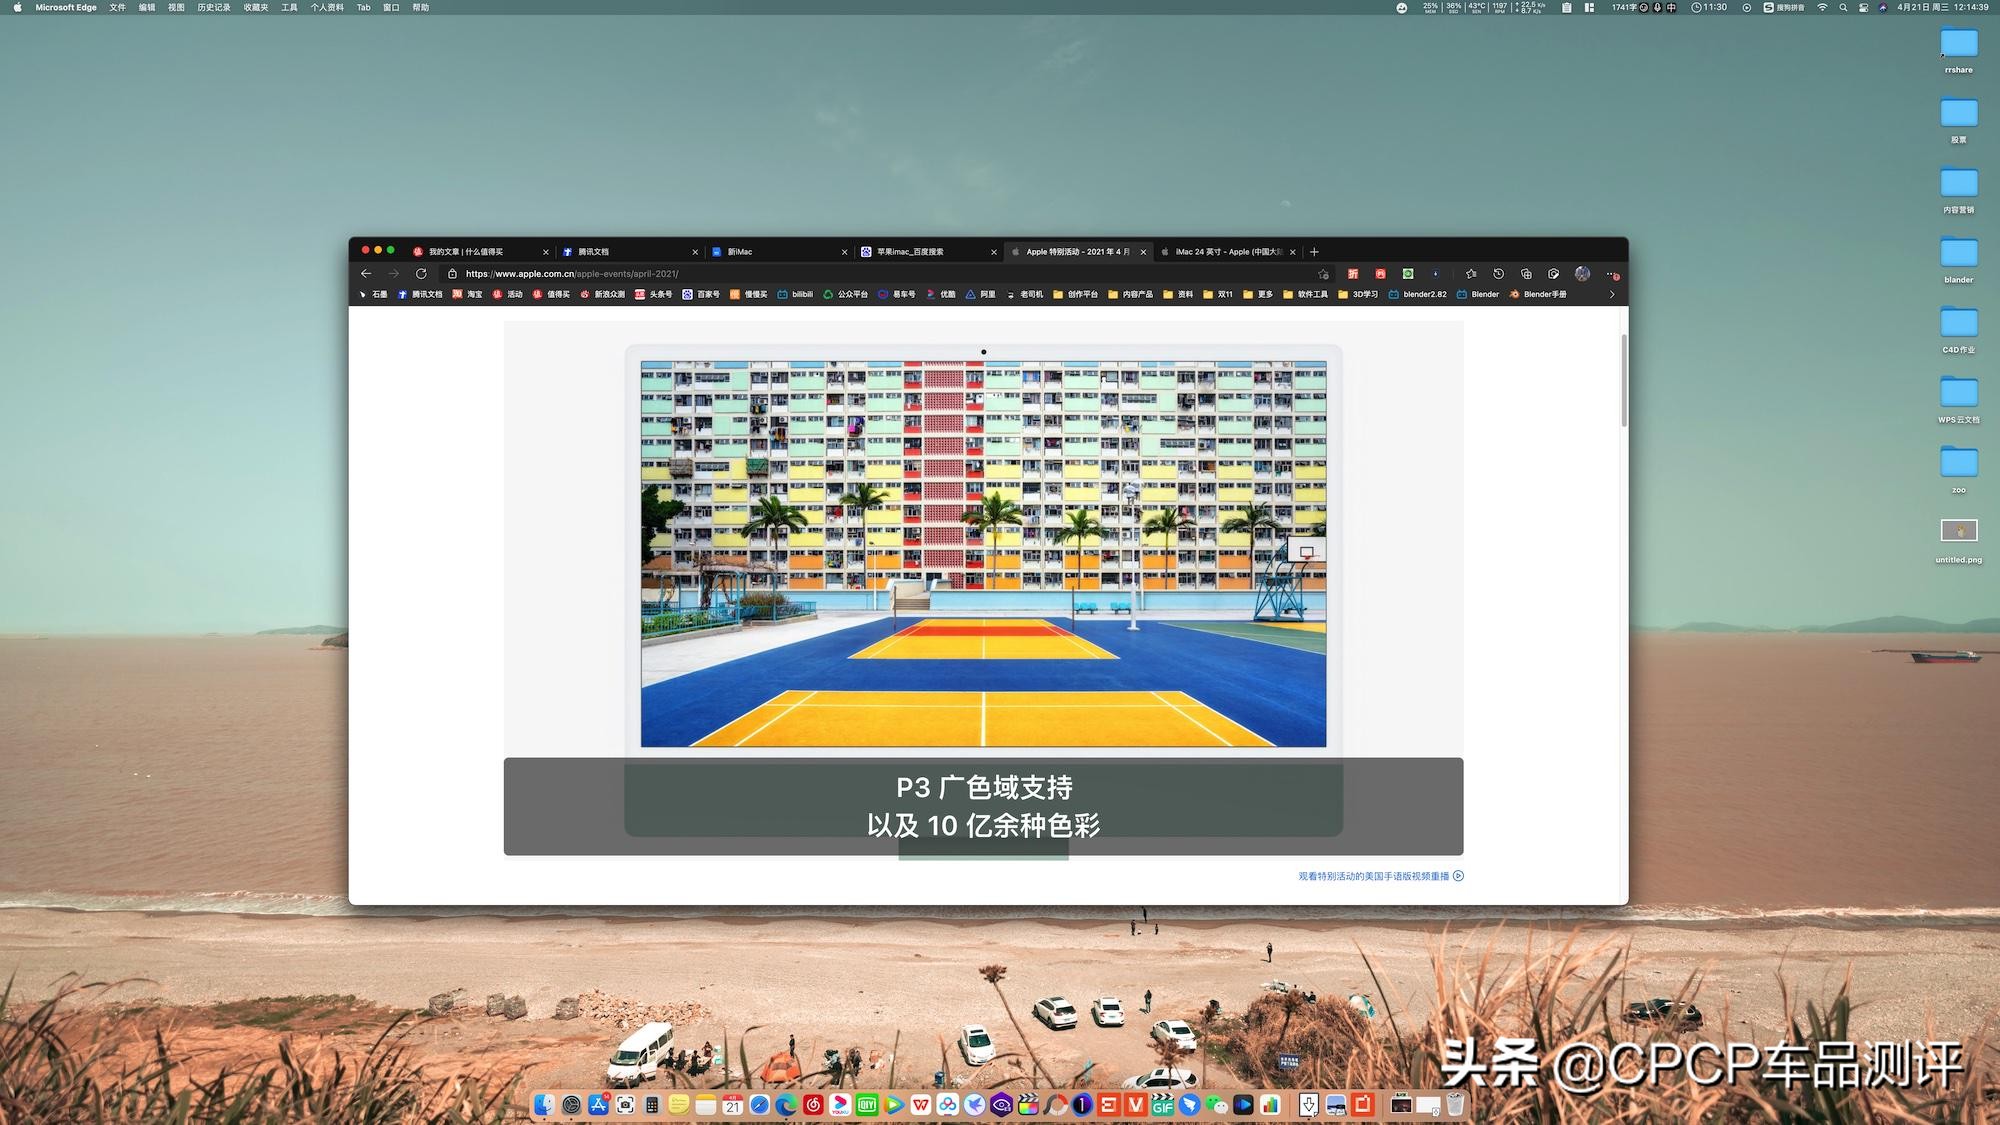This screenshot has width=2000, height=1125.
Task: Click the back navigation arrow
Action: click(x=365, y=273)
